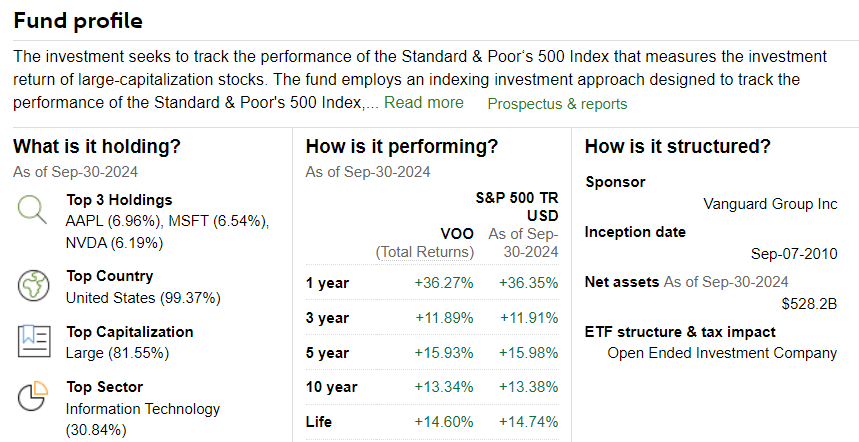Click the United States (99.37%) country text
The image size is (859, 442).
pos(143,298)
